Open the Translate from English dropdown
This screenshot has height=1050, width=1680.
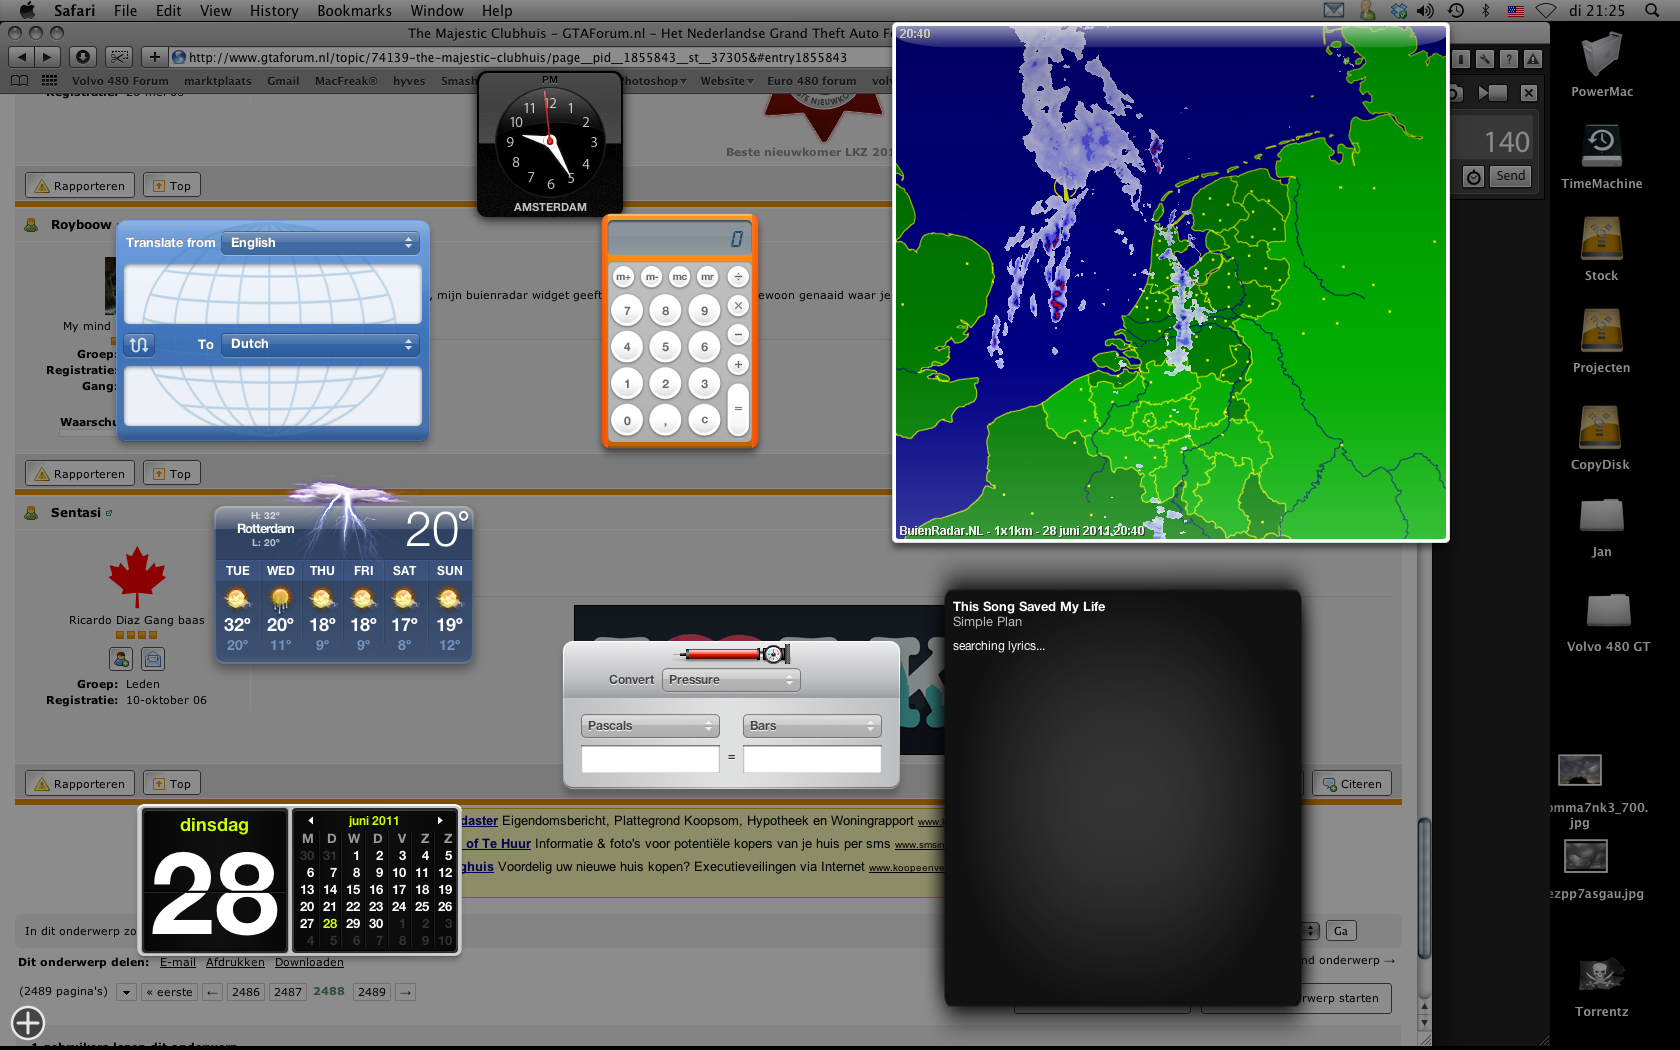pyautogui.click(x=321, y=243)
